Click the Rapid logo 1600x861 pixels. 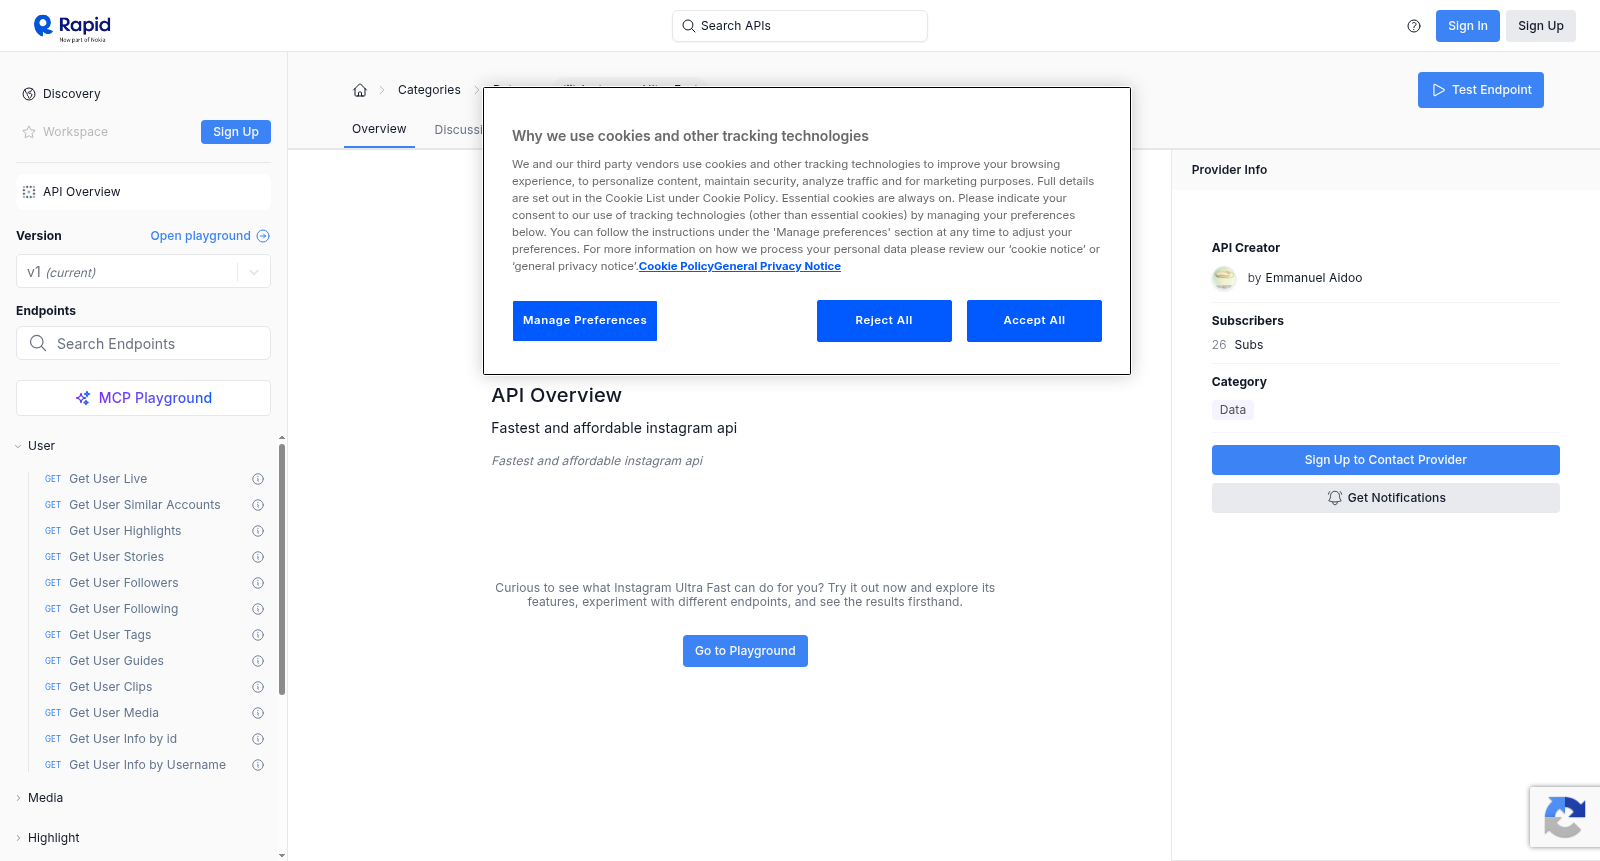72,27
